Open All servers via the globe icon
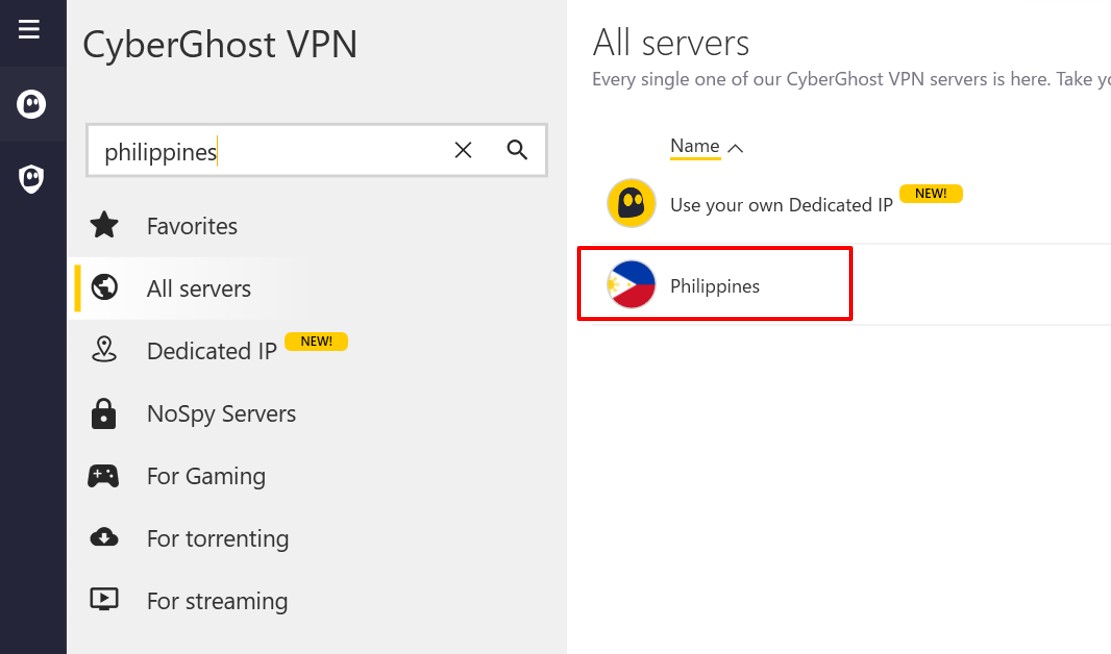 [x=104, y=288]
